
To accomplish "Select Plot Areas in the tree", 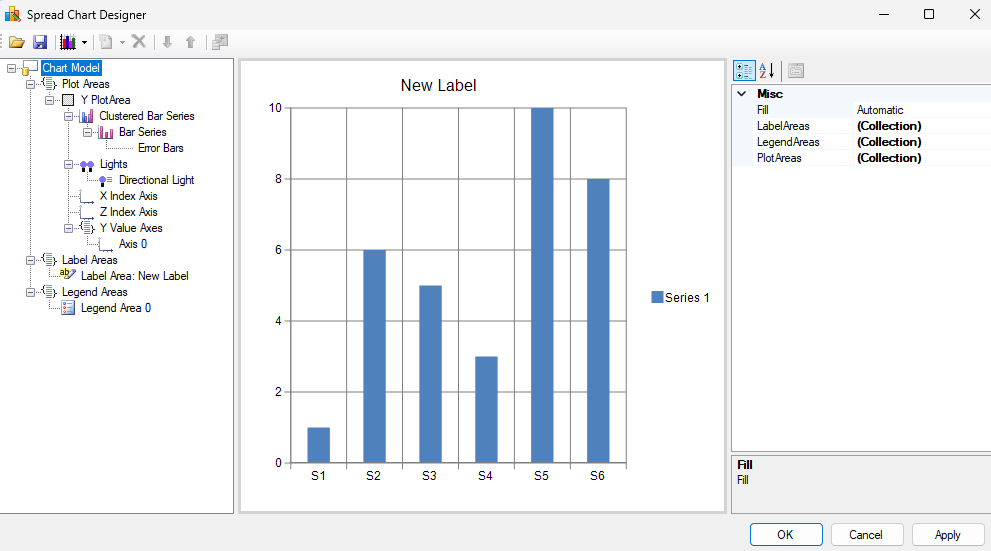I will coord(85,84).
